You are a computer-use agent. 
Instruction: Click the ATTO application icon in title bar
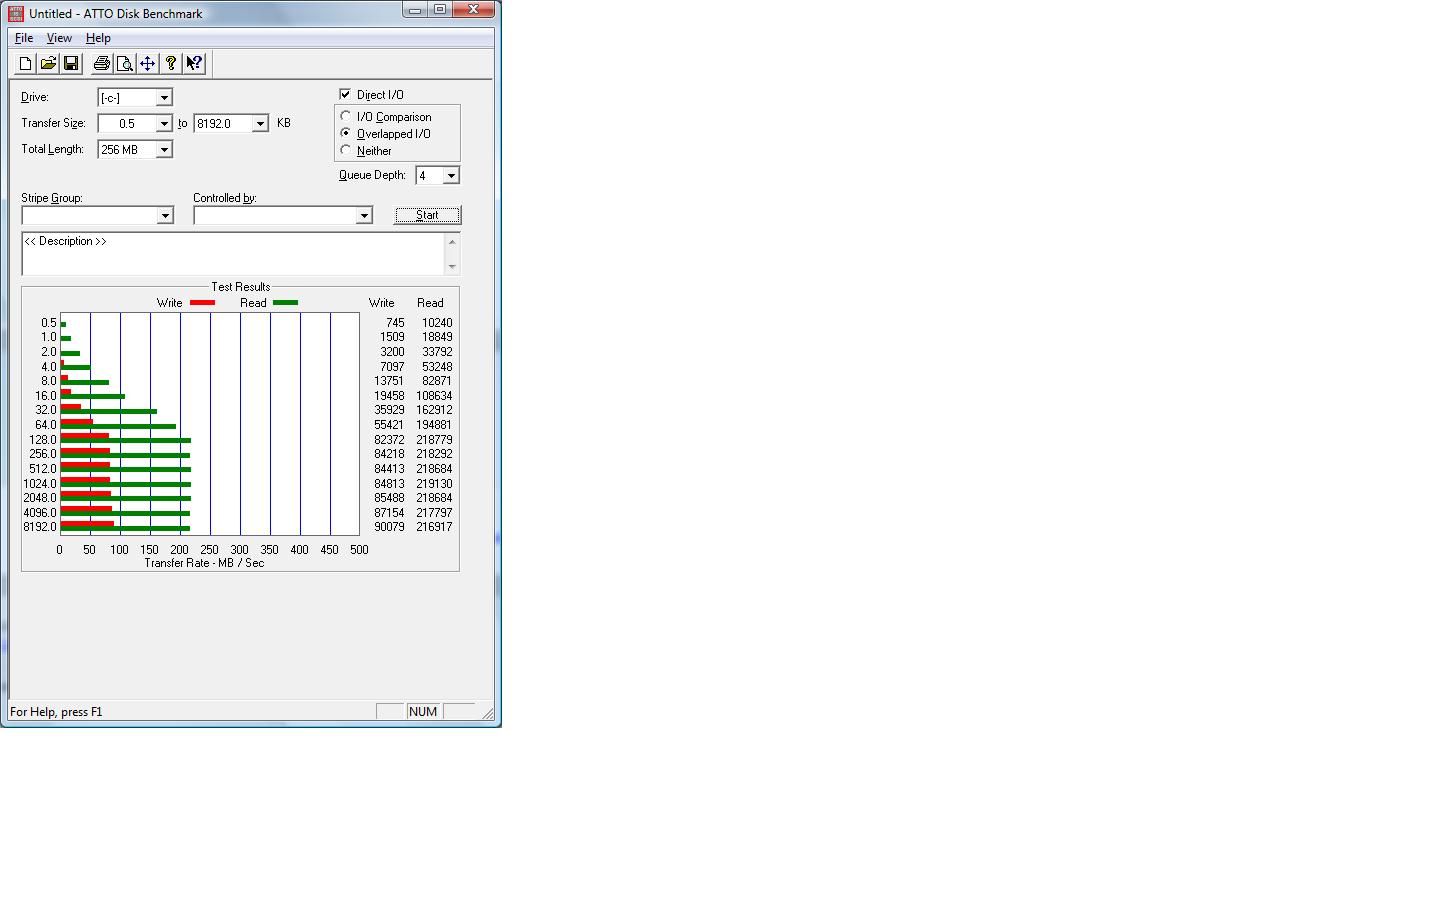tap(16, 13)
